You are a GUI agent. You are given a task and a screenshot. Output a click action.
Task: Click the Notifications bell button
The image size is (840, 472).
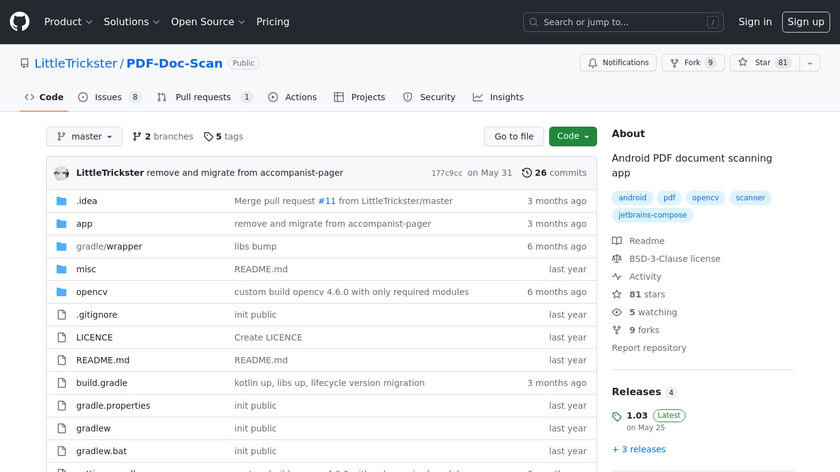click(616, 63)
